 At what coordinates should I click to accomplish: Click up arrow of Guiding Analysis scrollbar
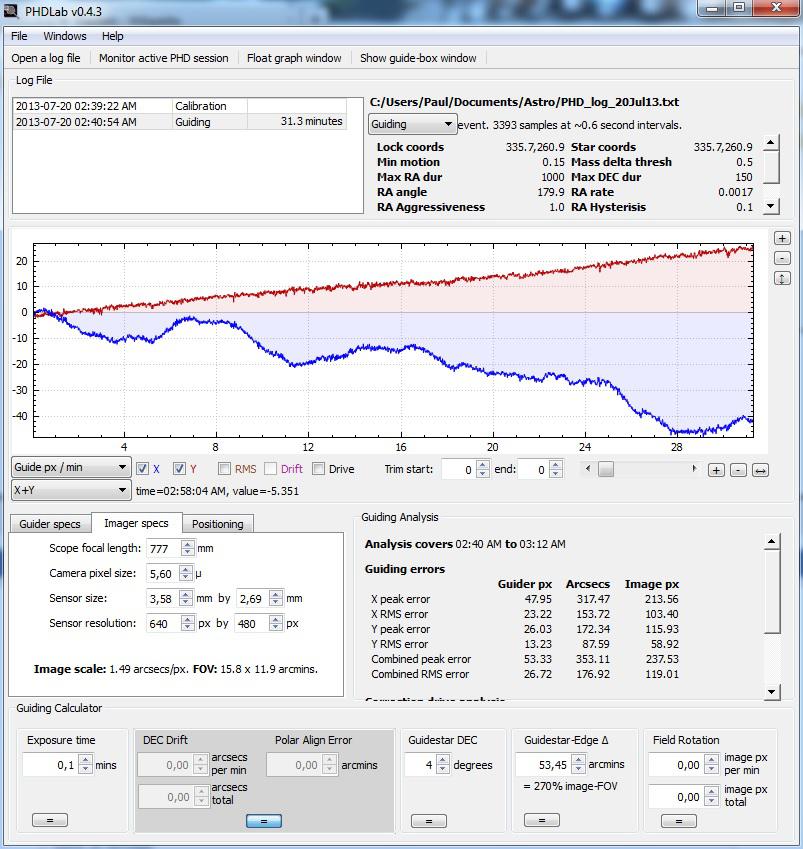coord(772,541)
